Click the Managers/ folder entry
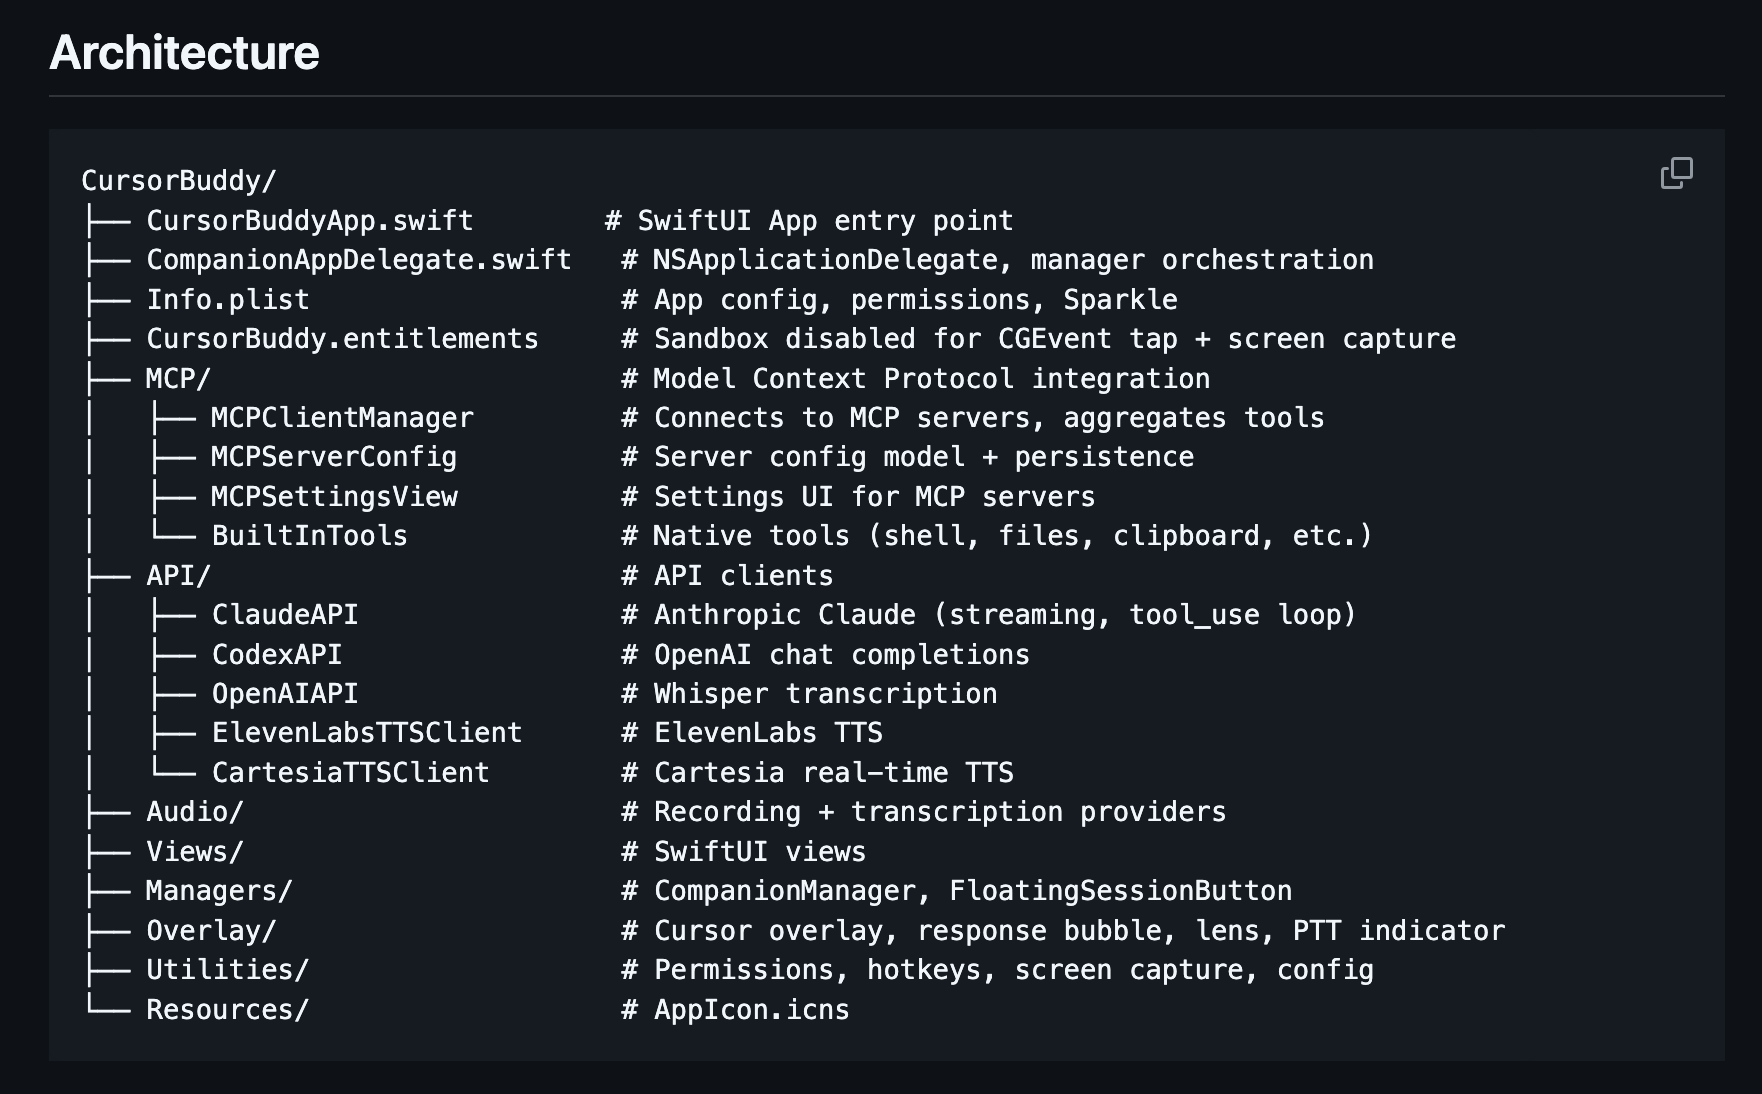The height and width of the screenshot is (1094, 1762). click(219, 891)
